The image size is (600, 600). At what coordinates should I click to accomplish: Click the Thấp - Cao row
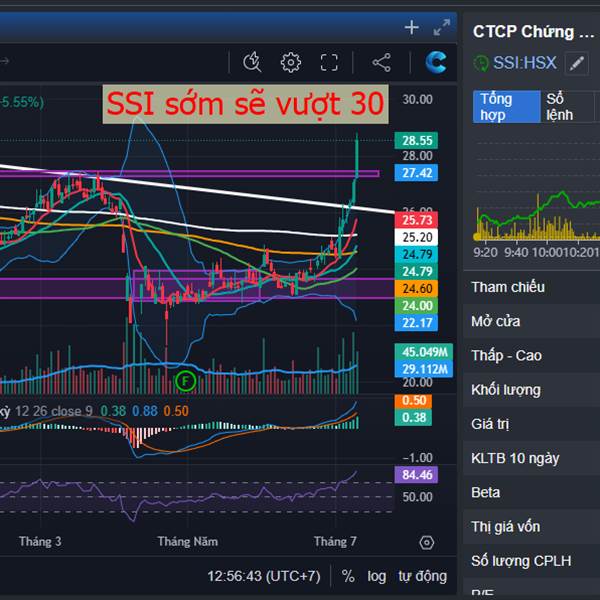click(532, 355)
